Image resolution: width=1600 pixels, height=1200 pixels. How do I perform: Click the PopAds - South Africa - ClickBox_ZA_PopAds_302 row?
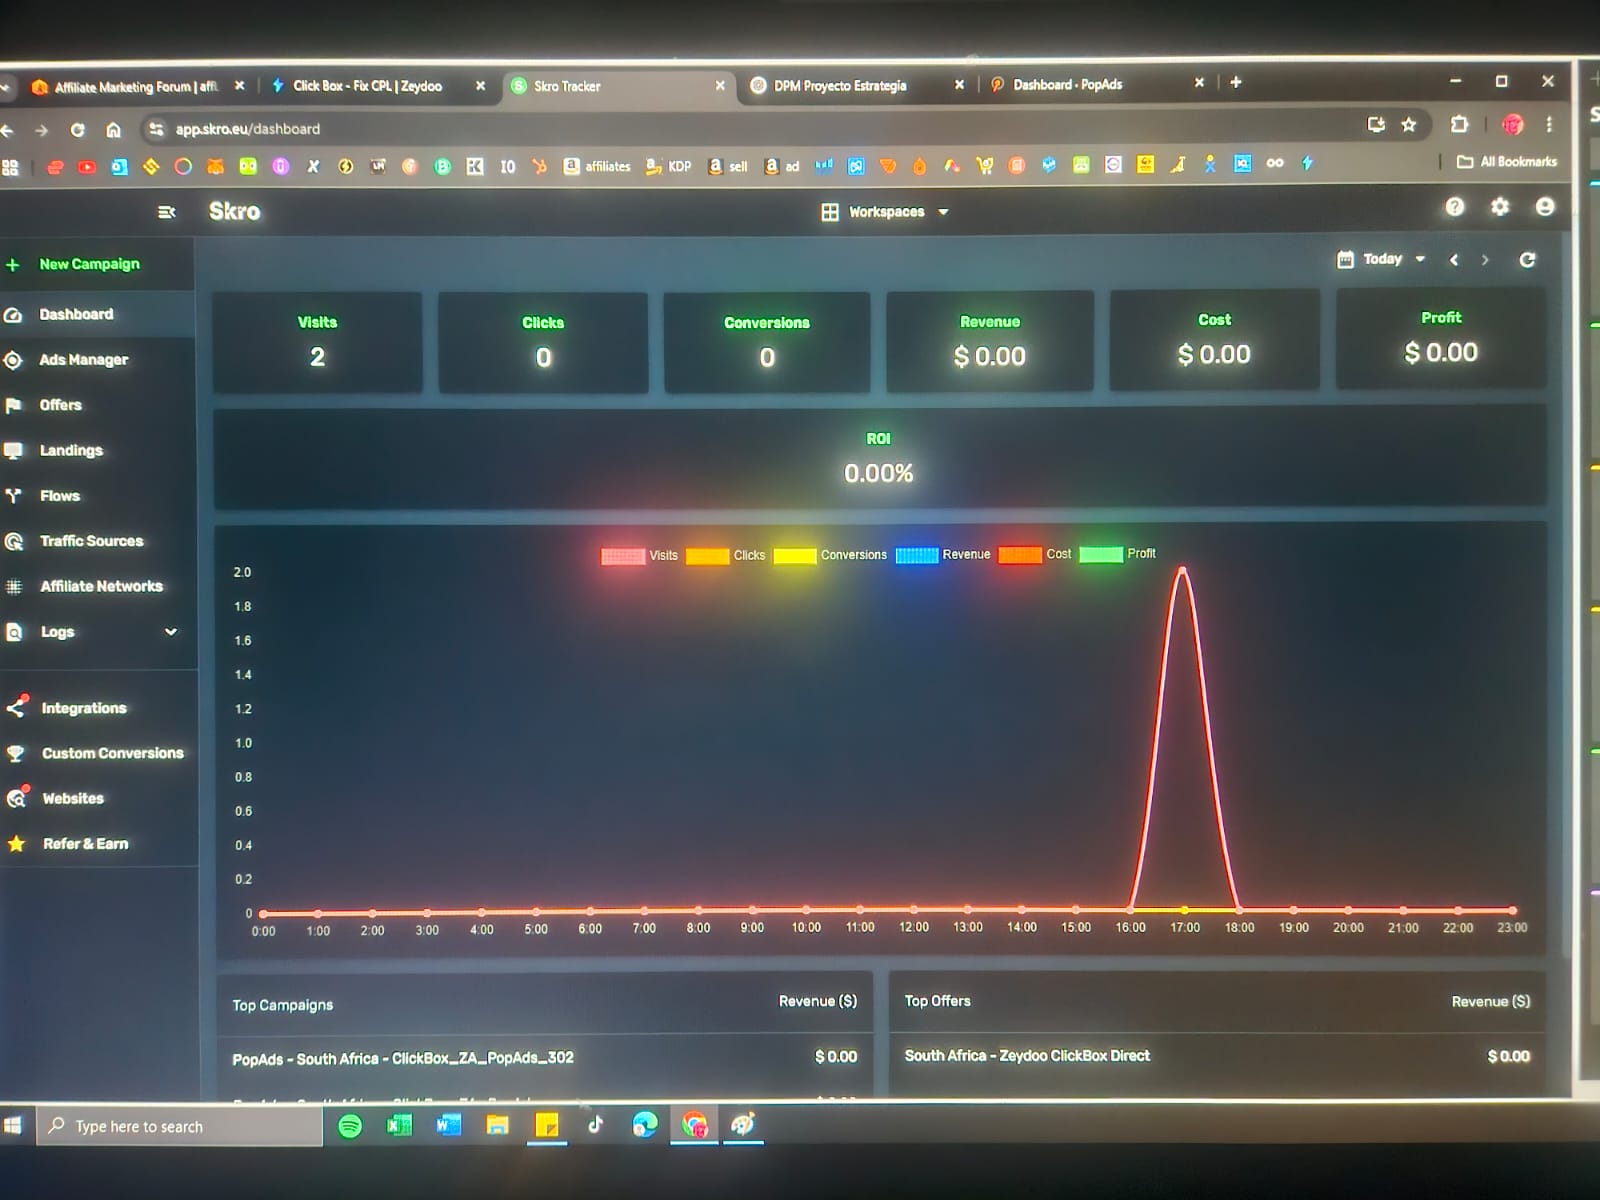click(x=545, y=1057)
